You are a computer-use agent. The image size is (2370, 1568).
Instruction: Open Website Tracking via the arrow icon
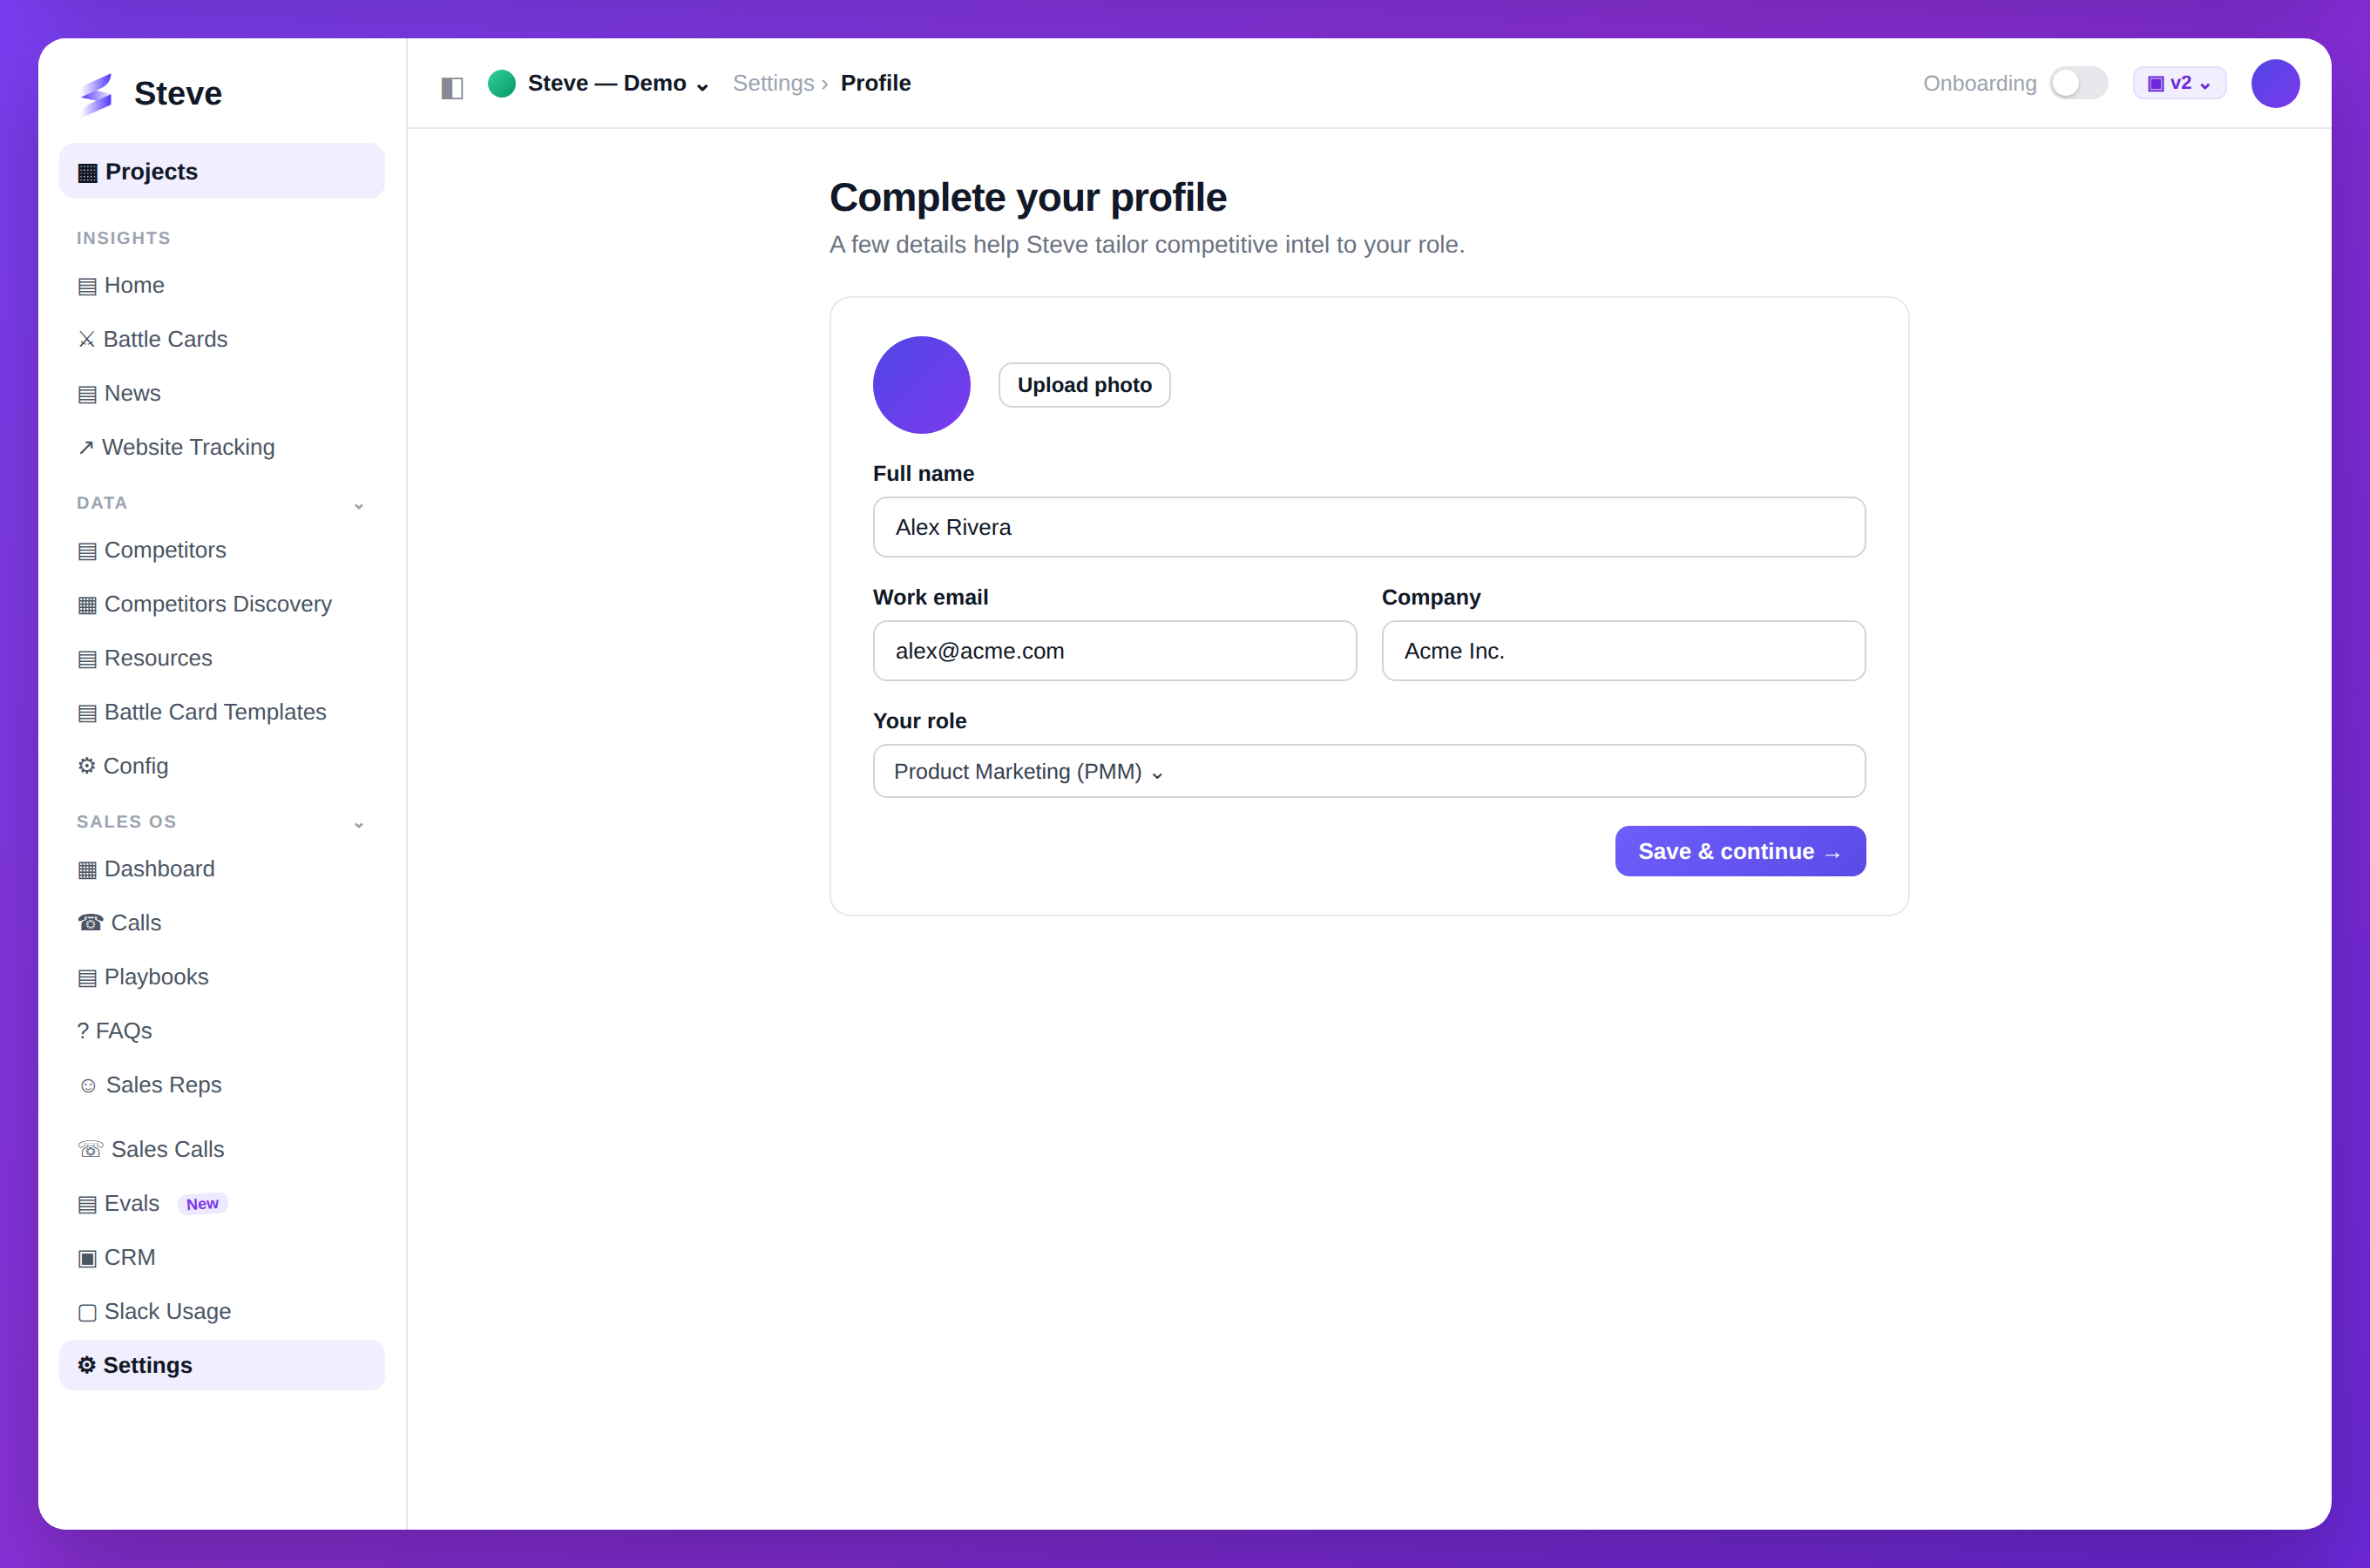point(86,448)
